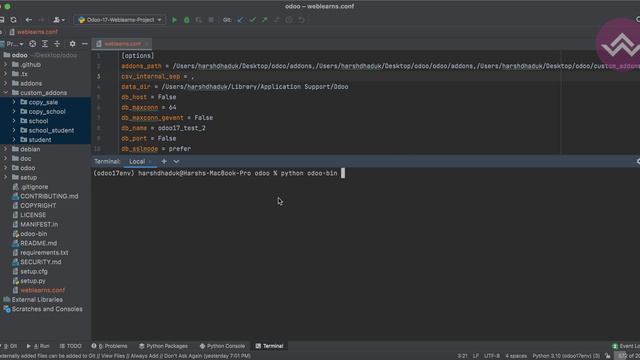Select the doc folder

tap(25, 158)
